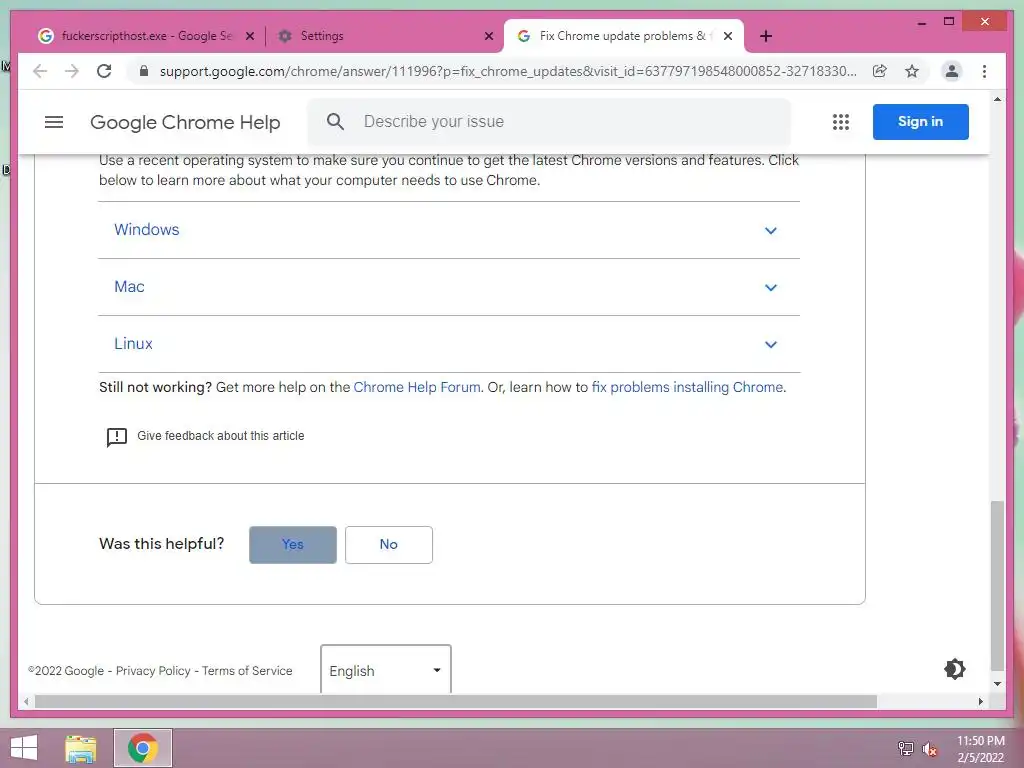Select the Fix Chrome update problems tab
The image size is (1024, 768).
[x=623, y=36]
